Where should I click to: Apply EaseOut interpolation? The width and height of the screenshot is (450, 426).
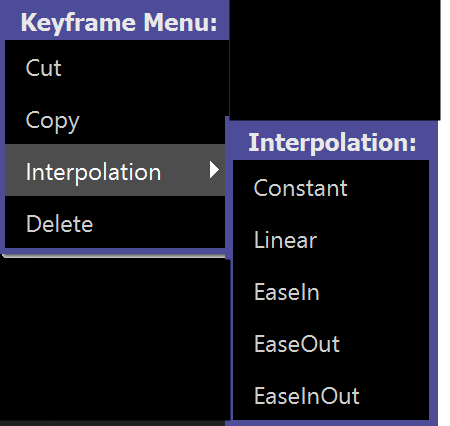tap(331, 343)
